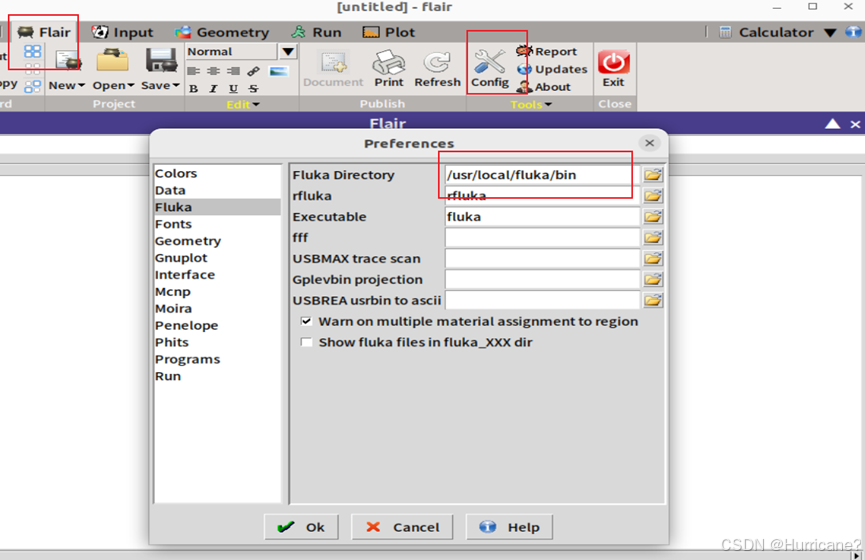Select Moira in Preferences list
This screenshot has height=560, width=865.
pos(217,308)
